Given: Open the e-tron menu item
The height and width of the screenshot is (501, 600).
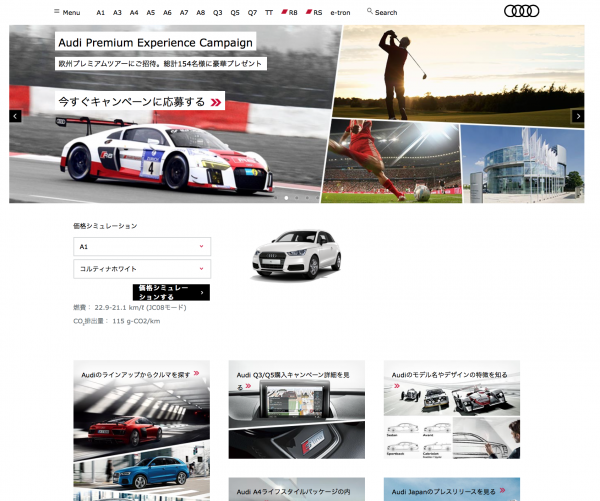Looking at the screenshot, I should [340, 13].
